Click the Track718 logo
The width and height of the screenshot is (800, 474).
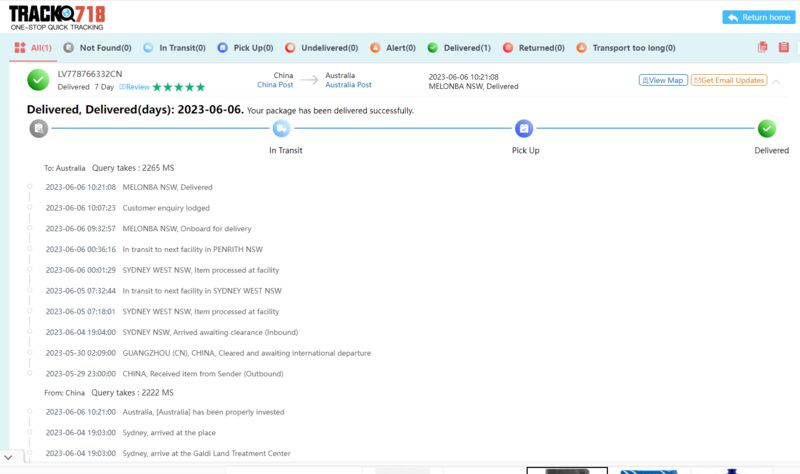pyautogui.click(x=57, y=18)
